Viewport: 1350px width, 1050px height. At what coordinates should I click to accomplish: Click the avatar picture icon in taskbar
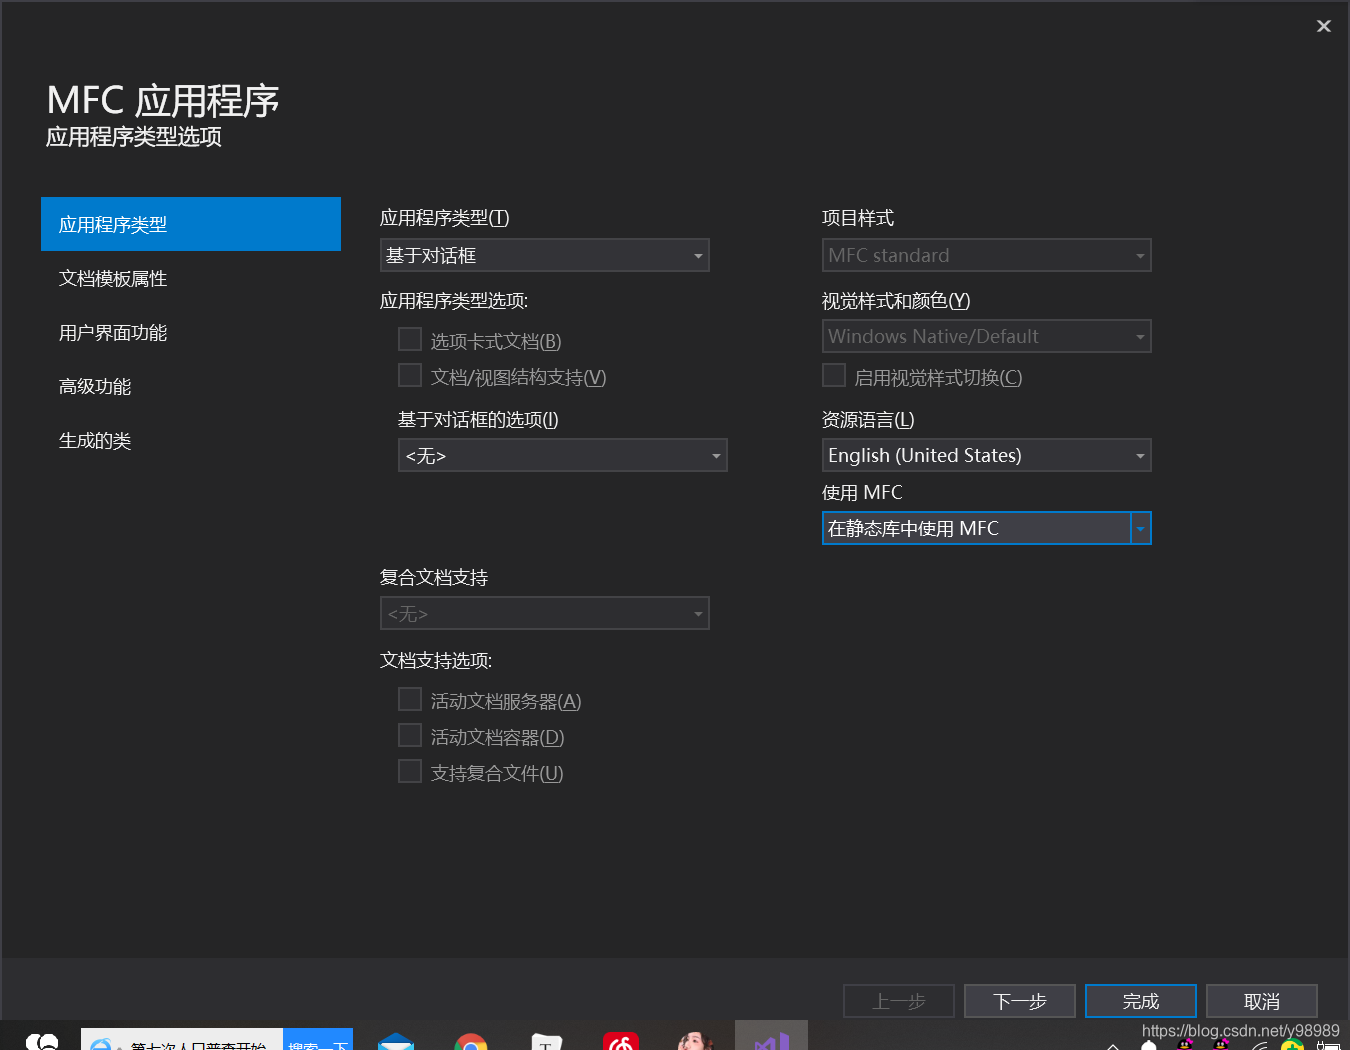coord(695,1041)
